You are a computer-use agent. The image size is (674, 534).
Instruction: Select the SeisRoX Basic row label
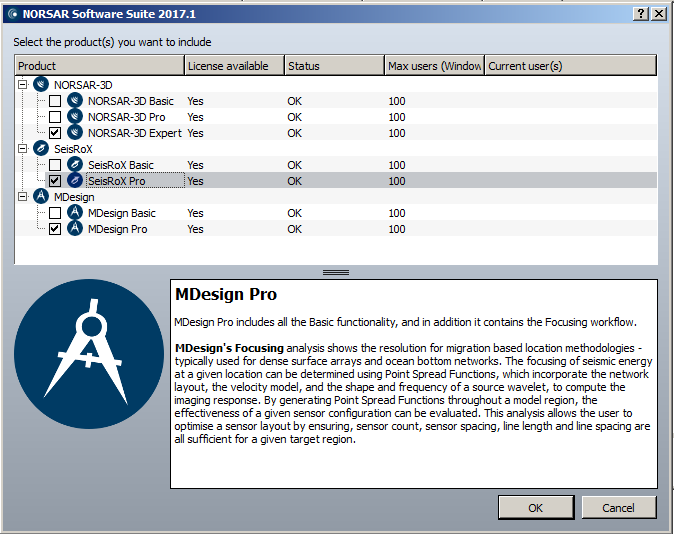[121, 165]
